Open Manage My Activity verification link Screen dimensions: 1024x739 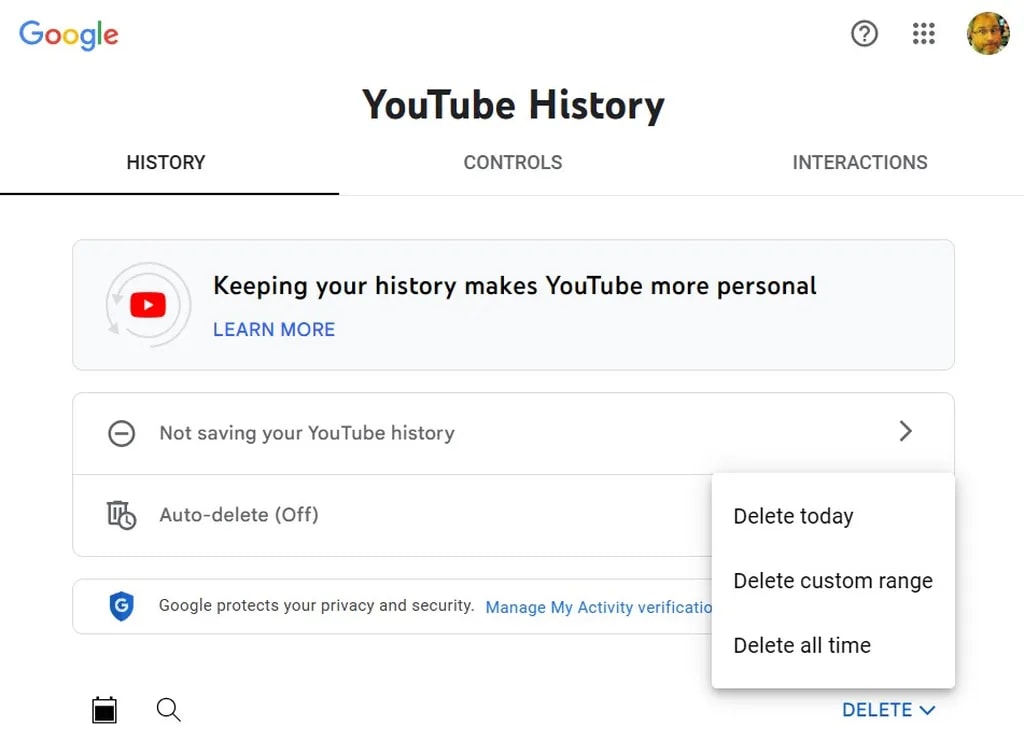click(598, 607)
